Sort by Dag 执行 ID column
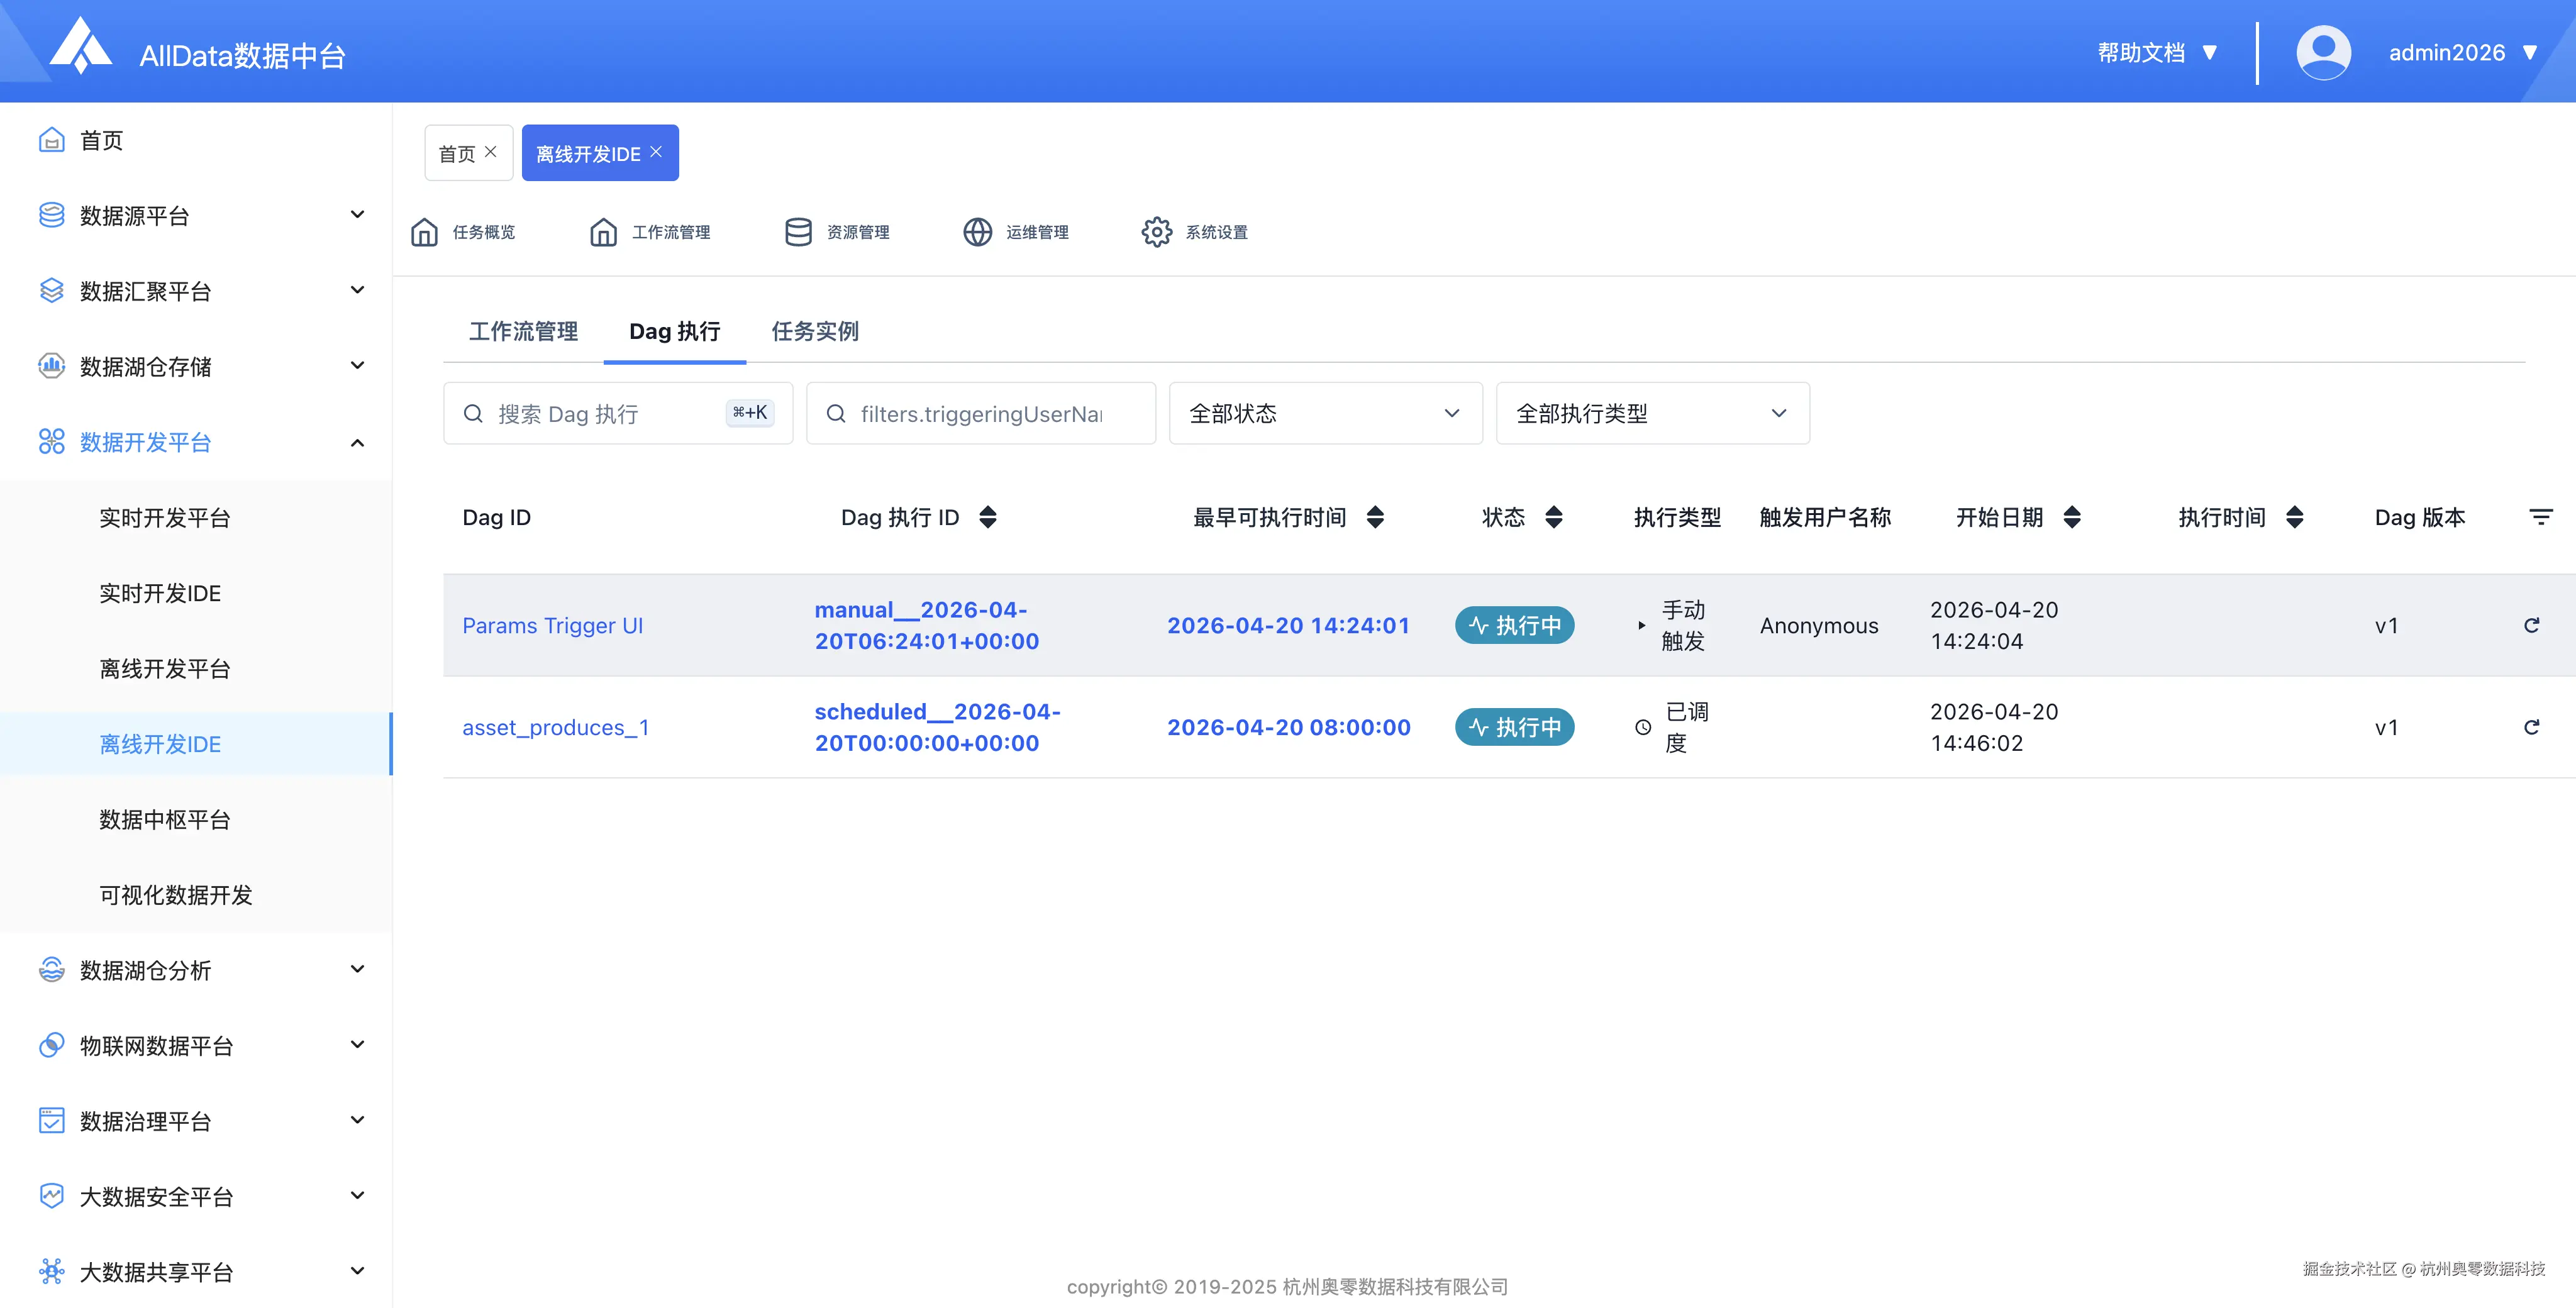Image resolution: width=2576 pixels, height=1308 pixels. tap(987, 517)
